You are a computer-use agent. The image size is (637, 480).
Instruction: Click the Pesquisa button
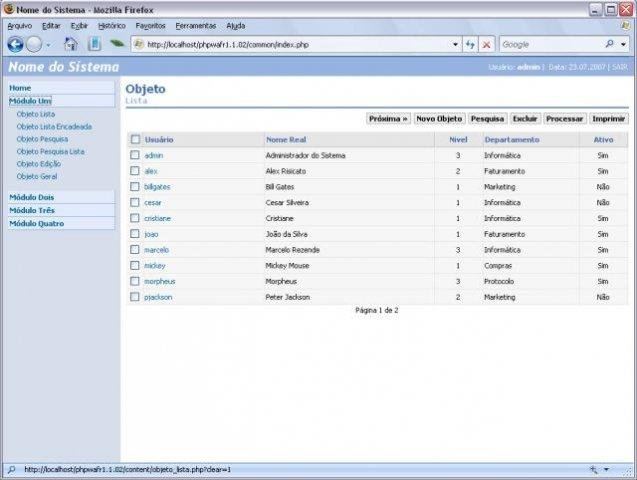point(487,119)
